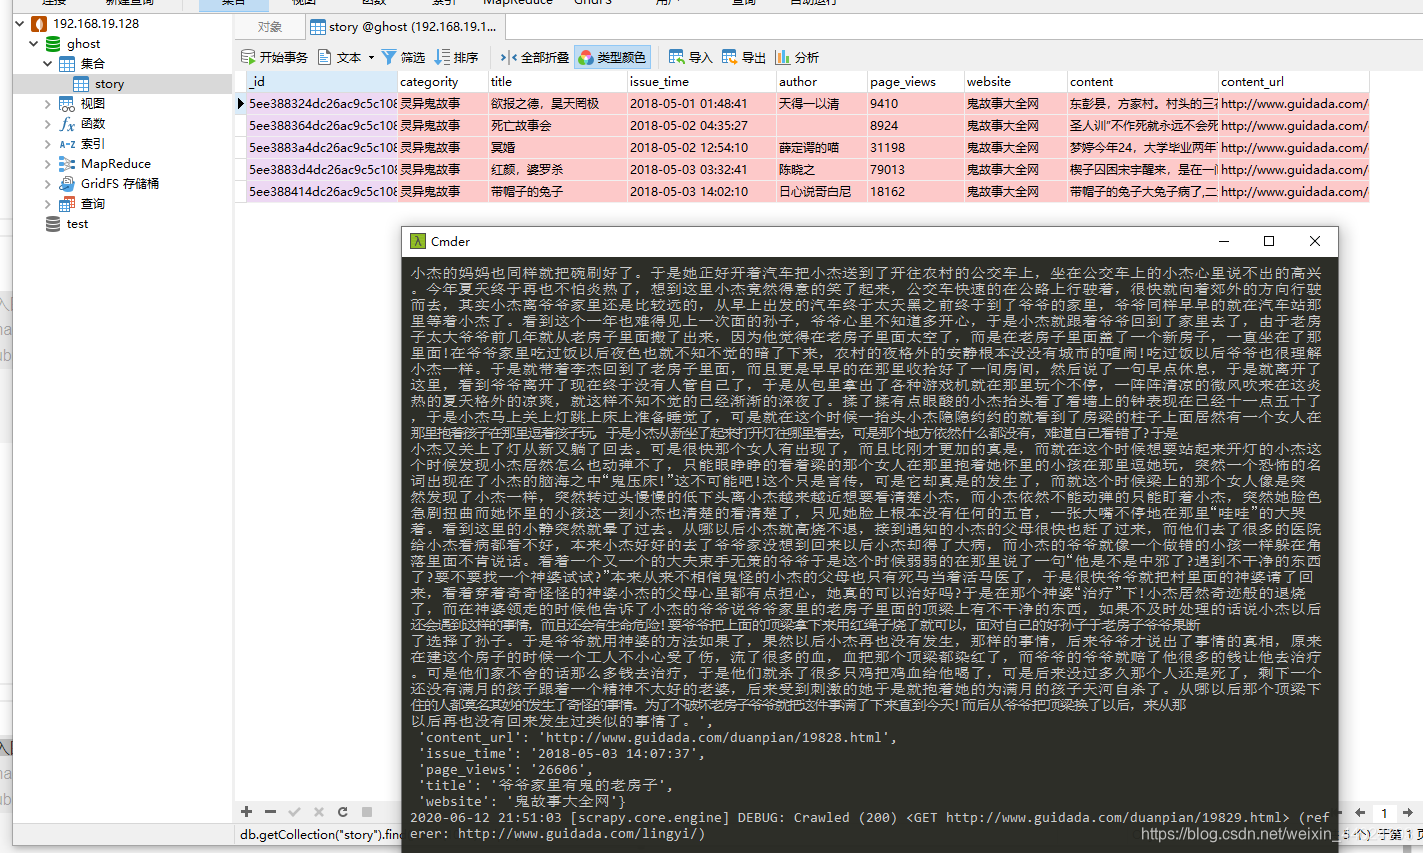Collapse the 192.168.19.128 connection node

pos(20,23)
